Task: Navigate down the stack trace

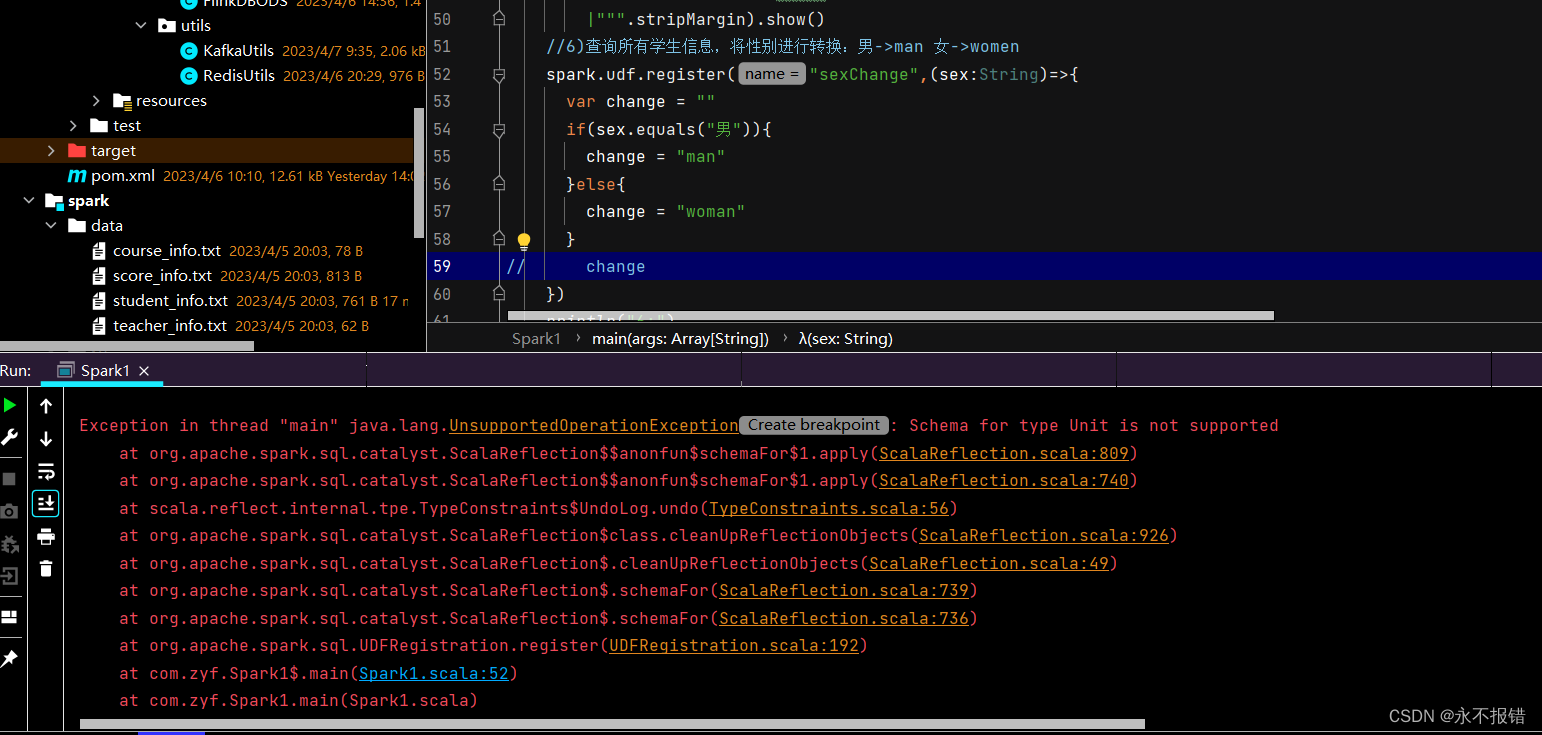Action: click(x=45, y=438)
